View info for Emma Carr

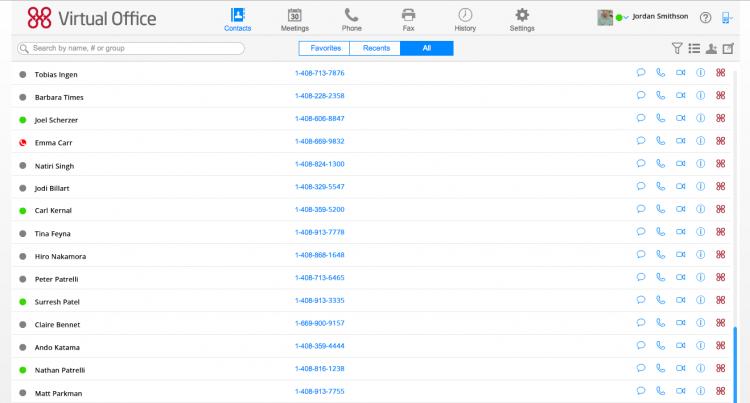tap(700, 142)
